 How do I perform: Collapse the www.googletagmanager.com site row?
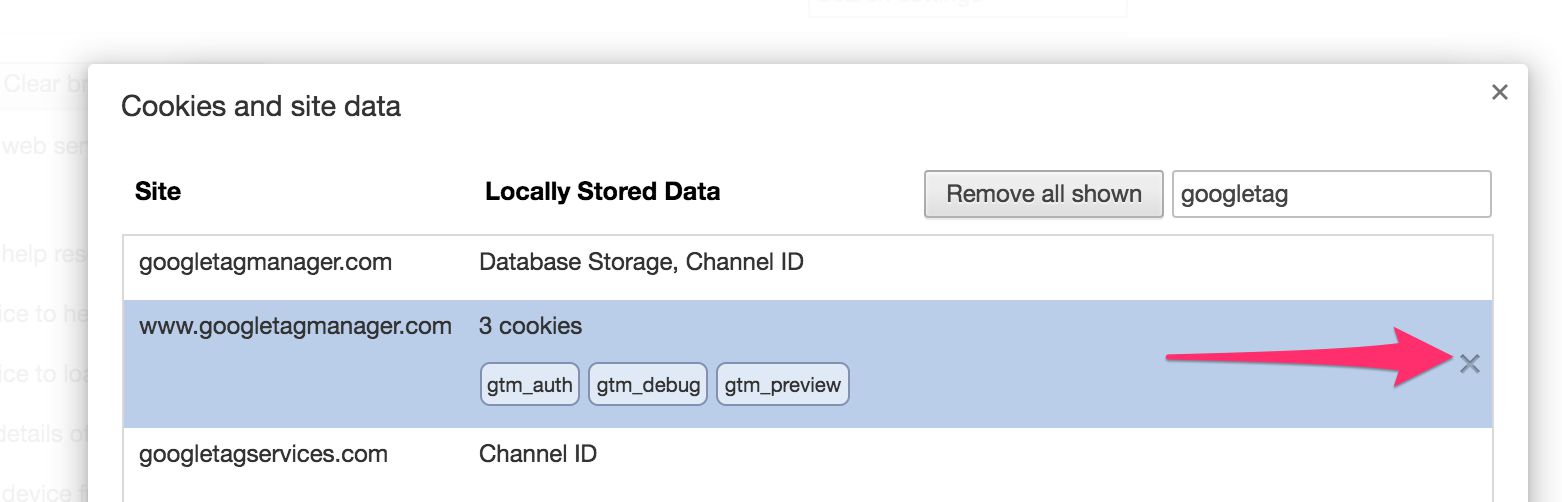[808, 364]
